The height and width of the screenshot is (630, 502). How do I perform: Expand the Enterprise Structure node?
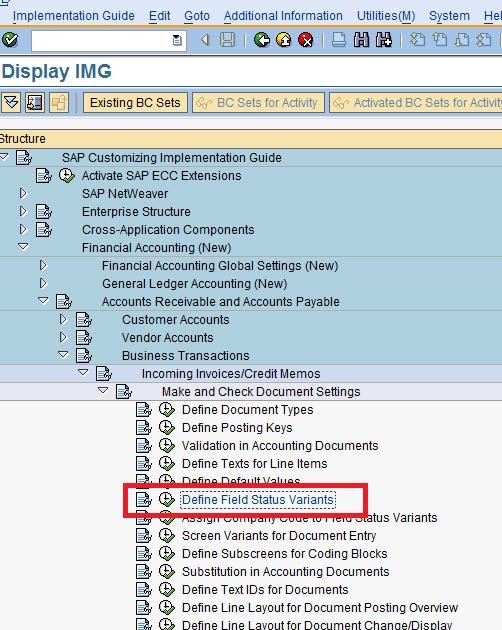(23, 211)
